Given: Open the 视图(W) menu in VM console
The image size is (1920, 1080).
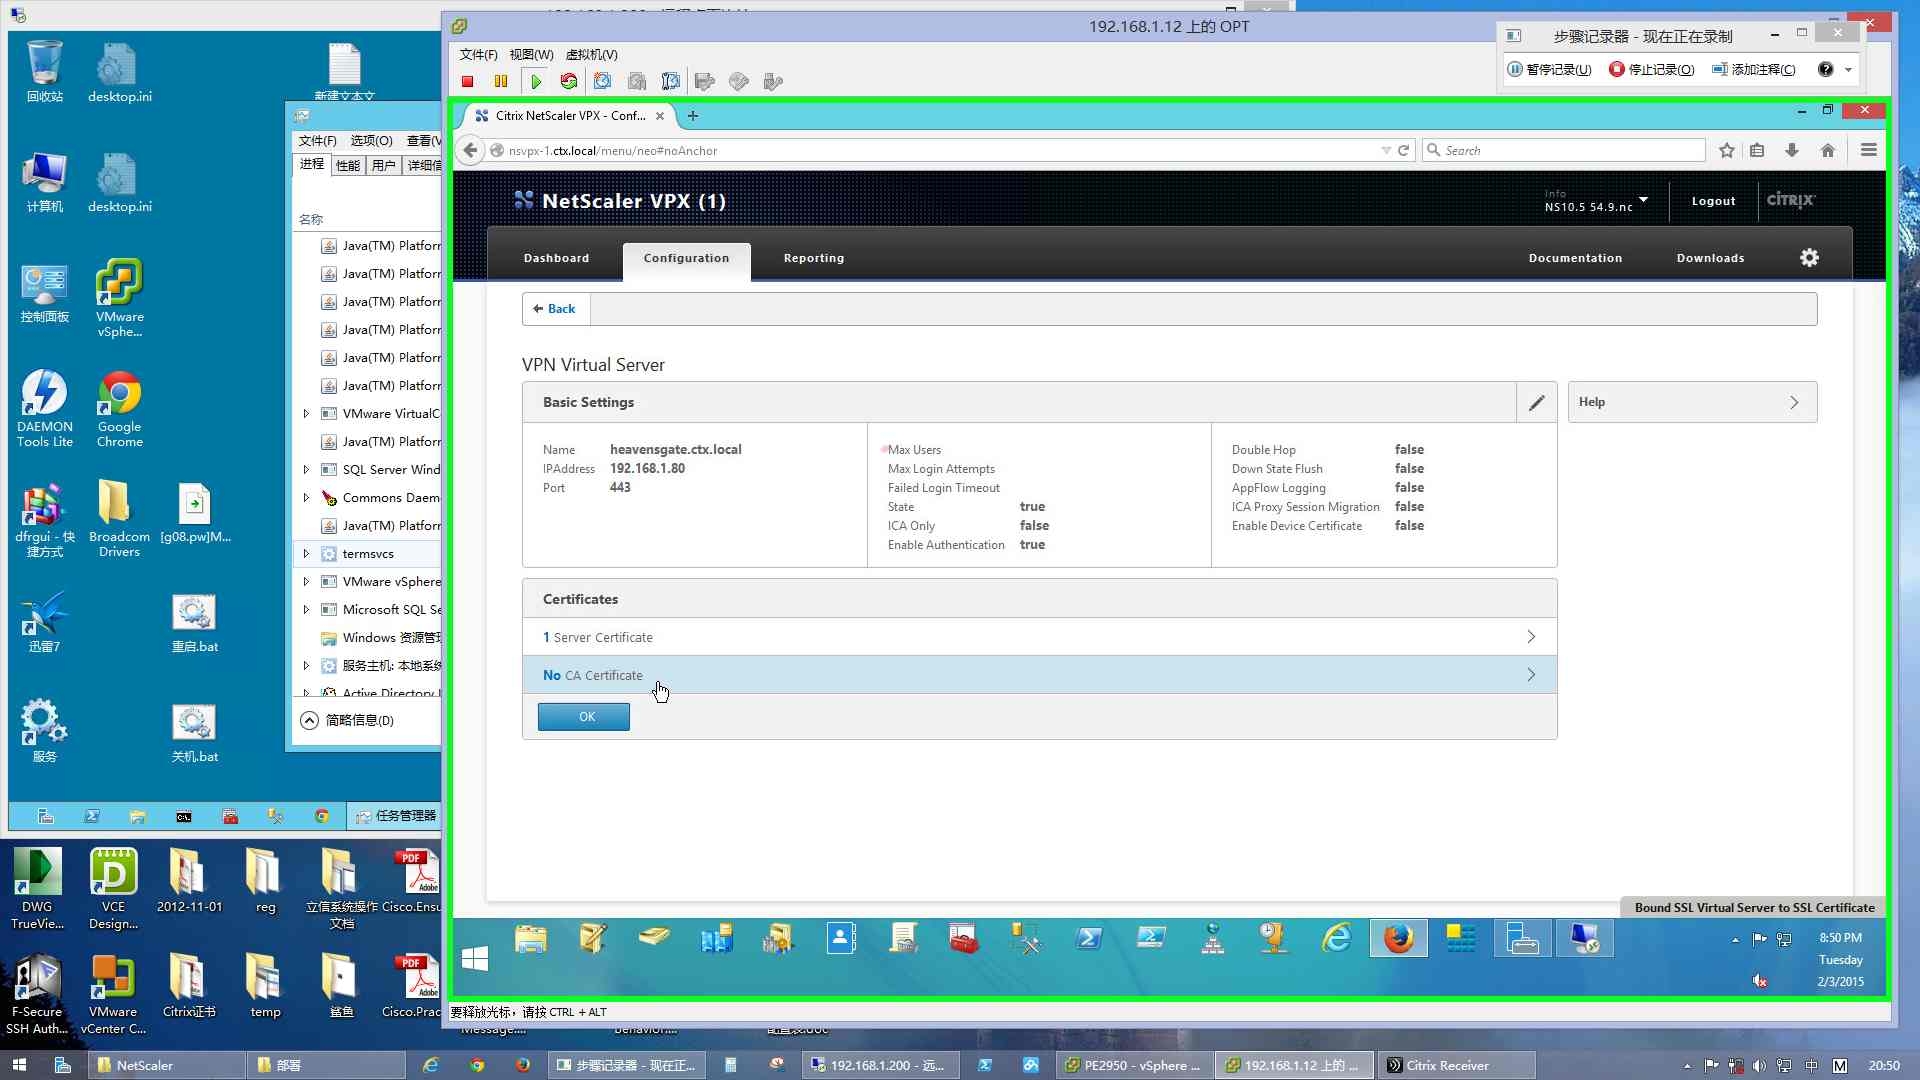Looking at the screenshot, I should [531, 55].
